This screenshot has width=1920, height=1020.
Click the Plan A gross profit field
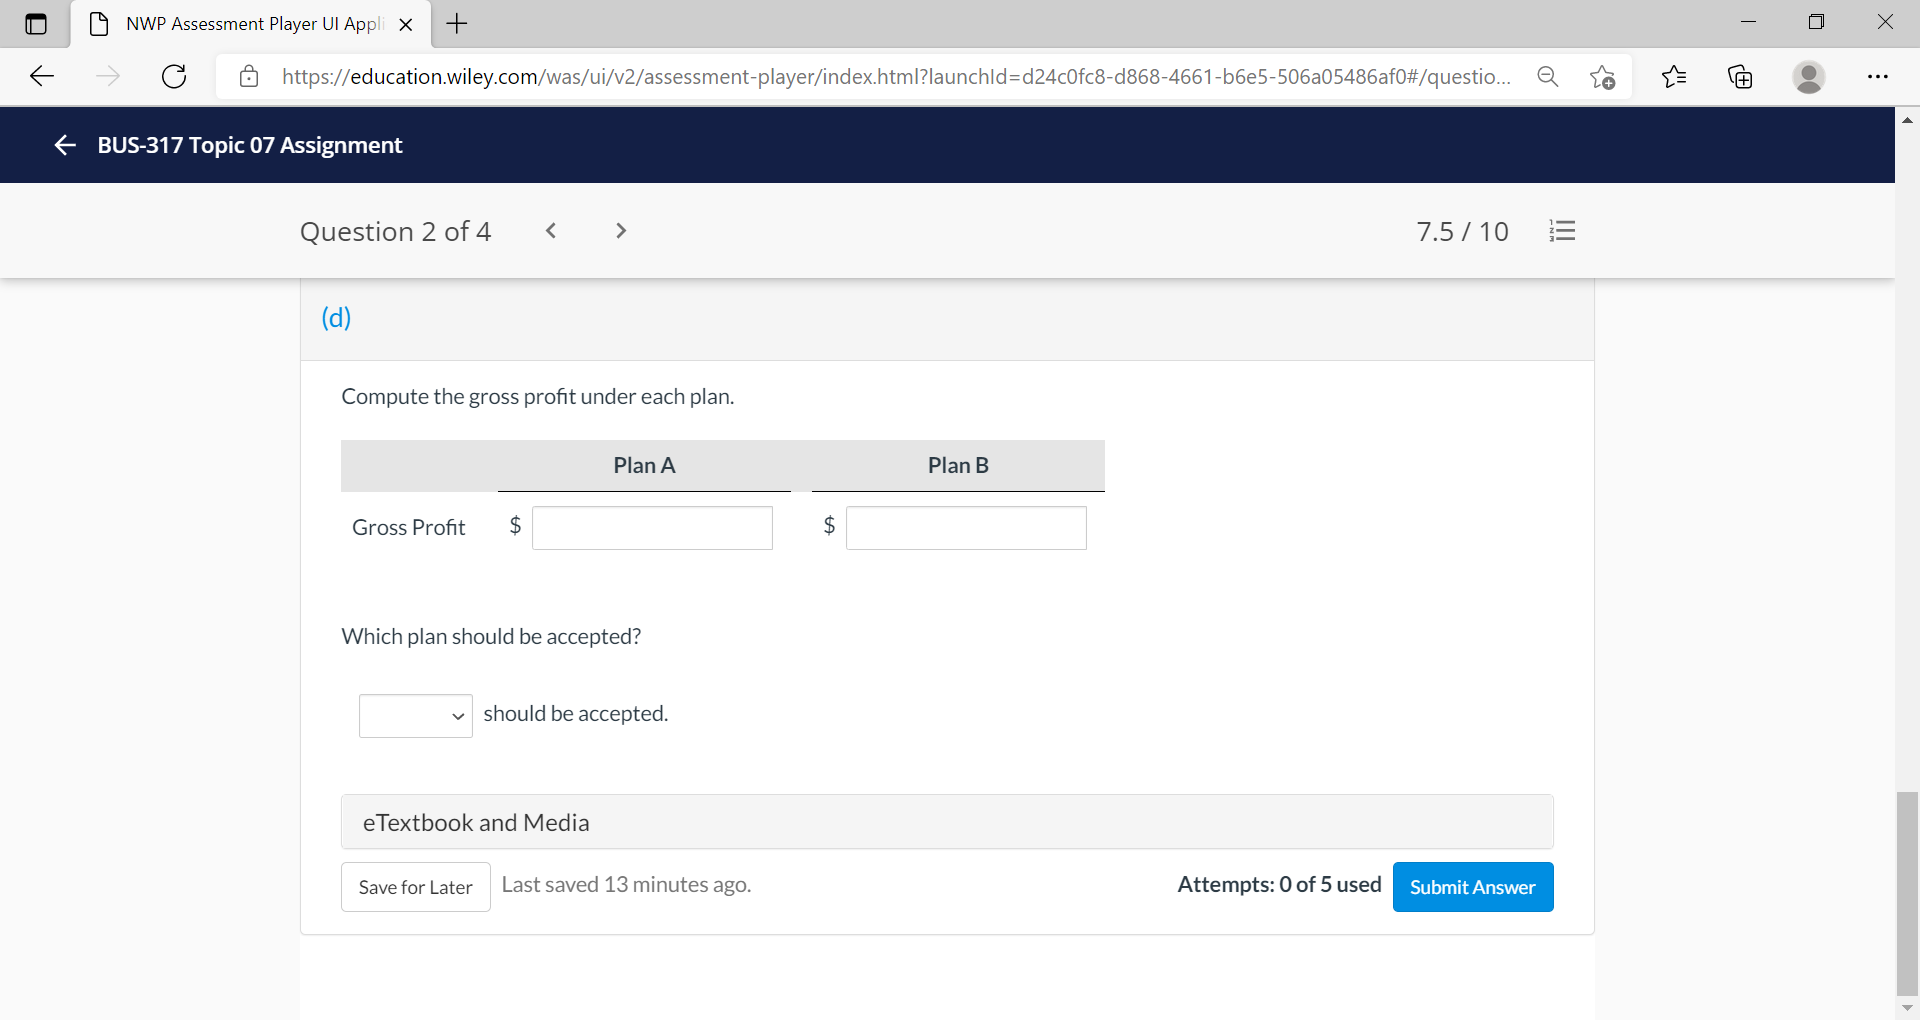pyautogui.click(x=652, y=528)
